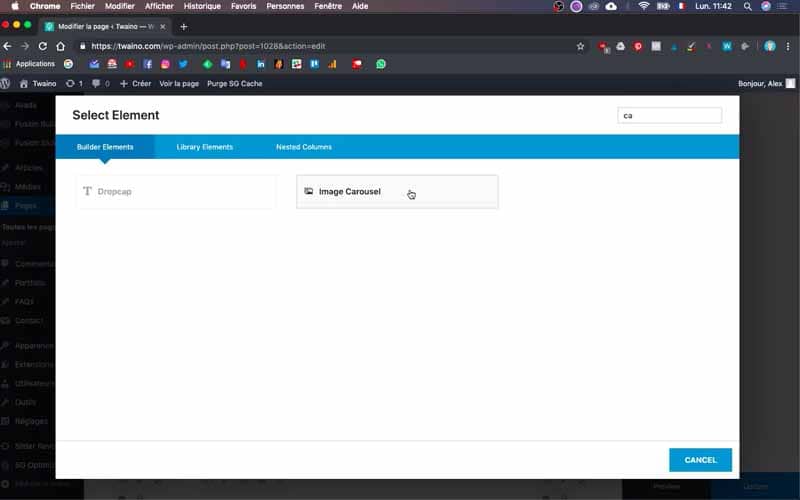800x500 pixels.
Task: Open the Chrome three-dot menu
Action: click(x=788, y=46)
